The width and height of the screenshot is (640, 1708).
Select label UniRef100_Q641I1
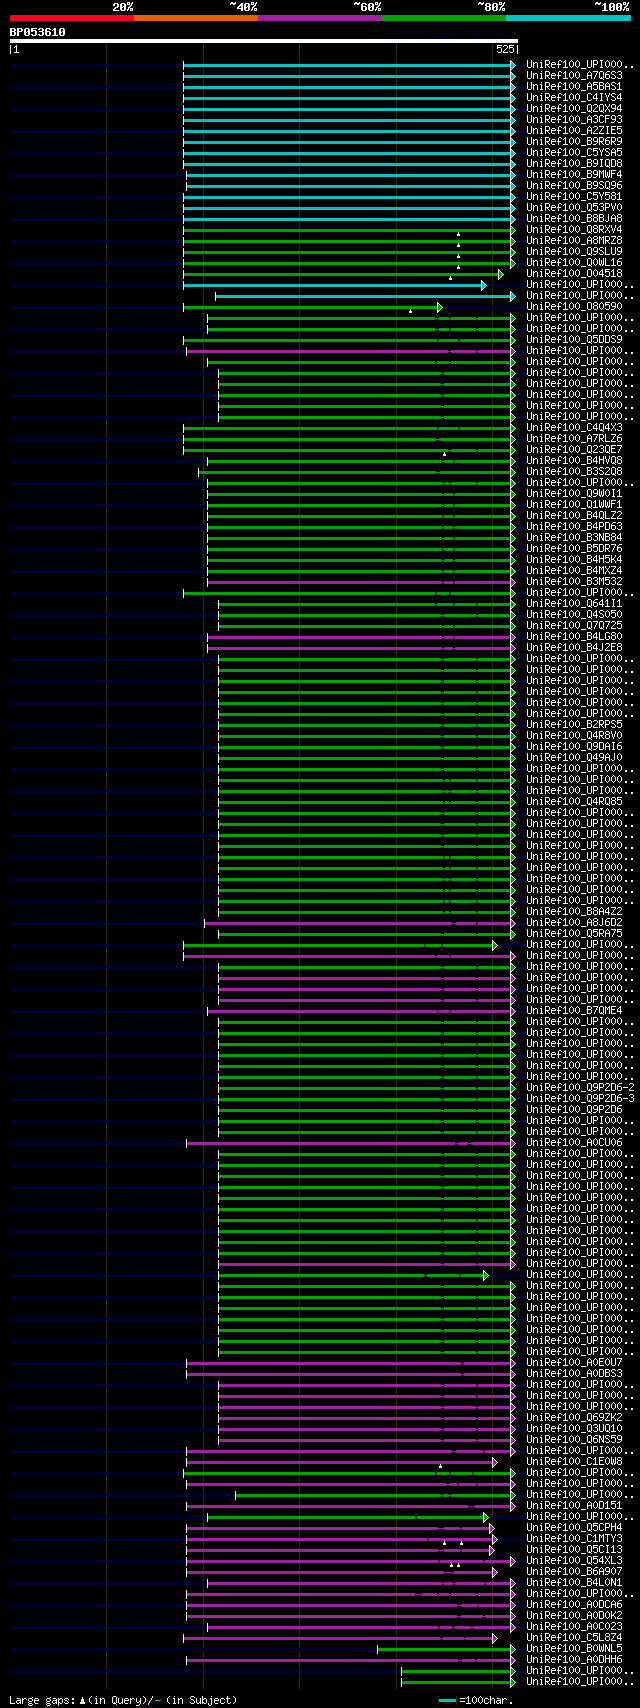point(574,603)
